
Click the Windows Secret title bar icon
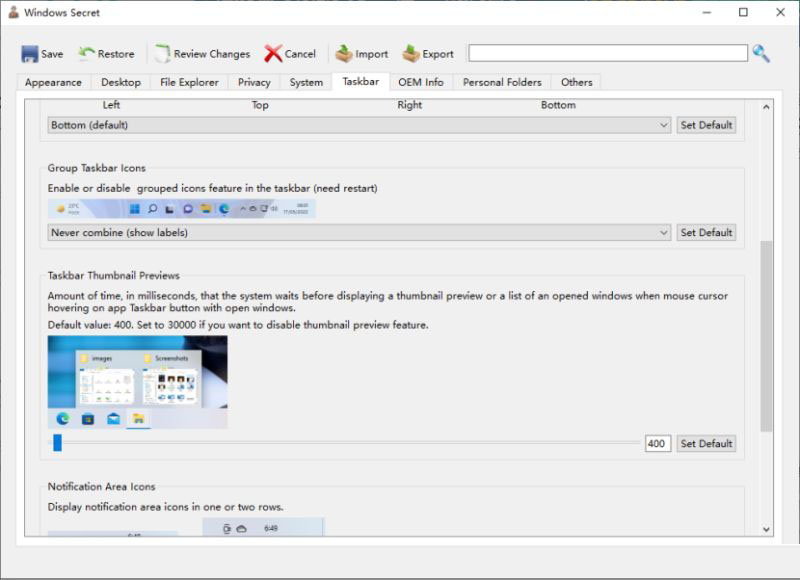(x=14, y=12)
